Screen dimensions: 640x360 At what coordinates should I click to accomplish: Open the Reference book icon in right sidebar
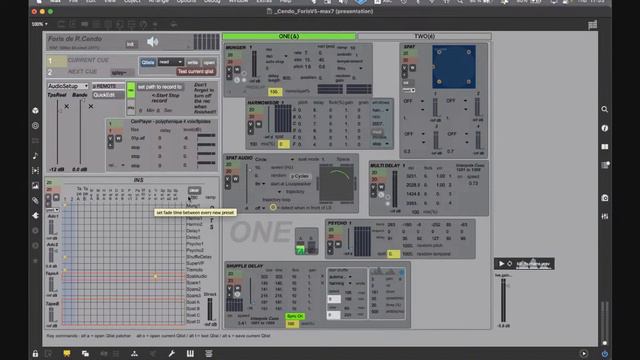(604, 147)
